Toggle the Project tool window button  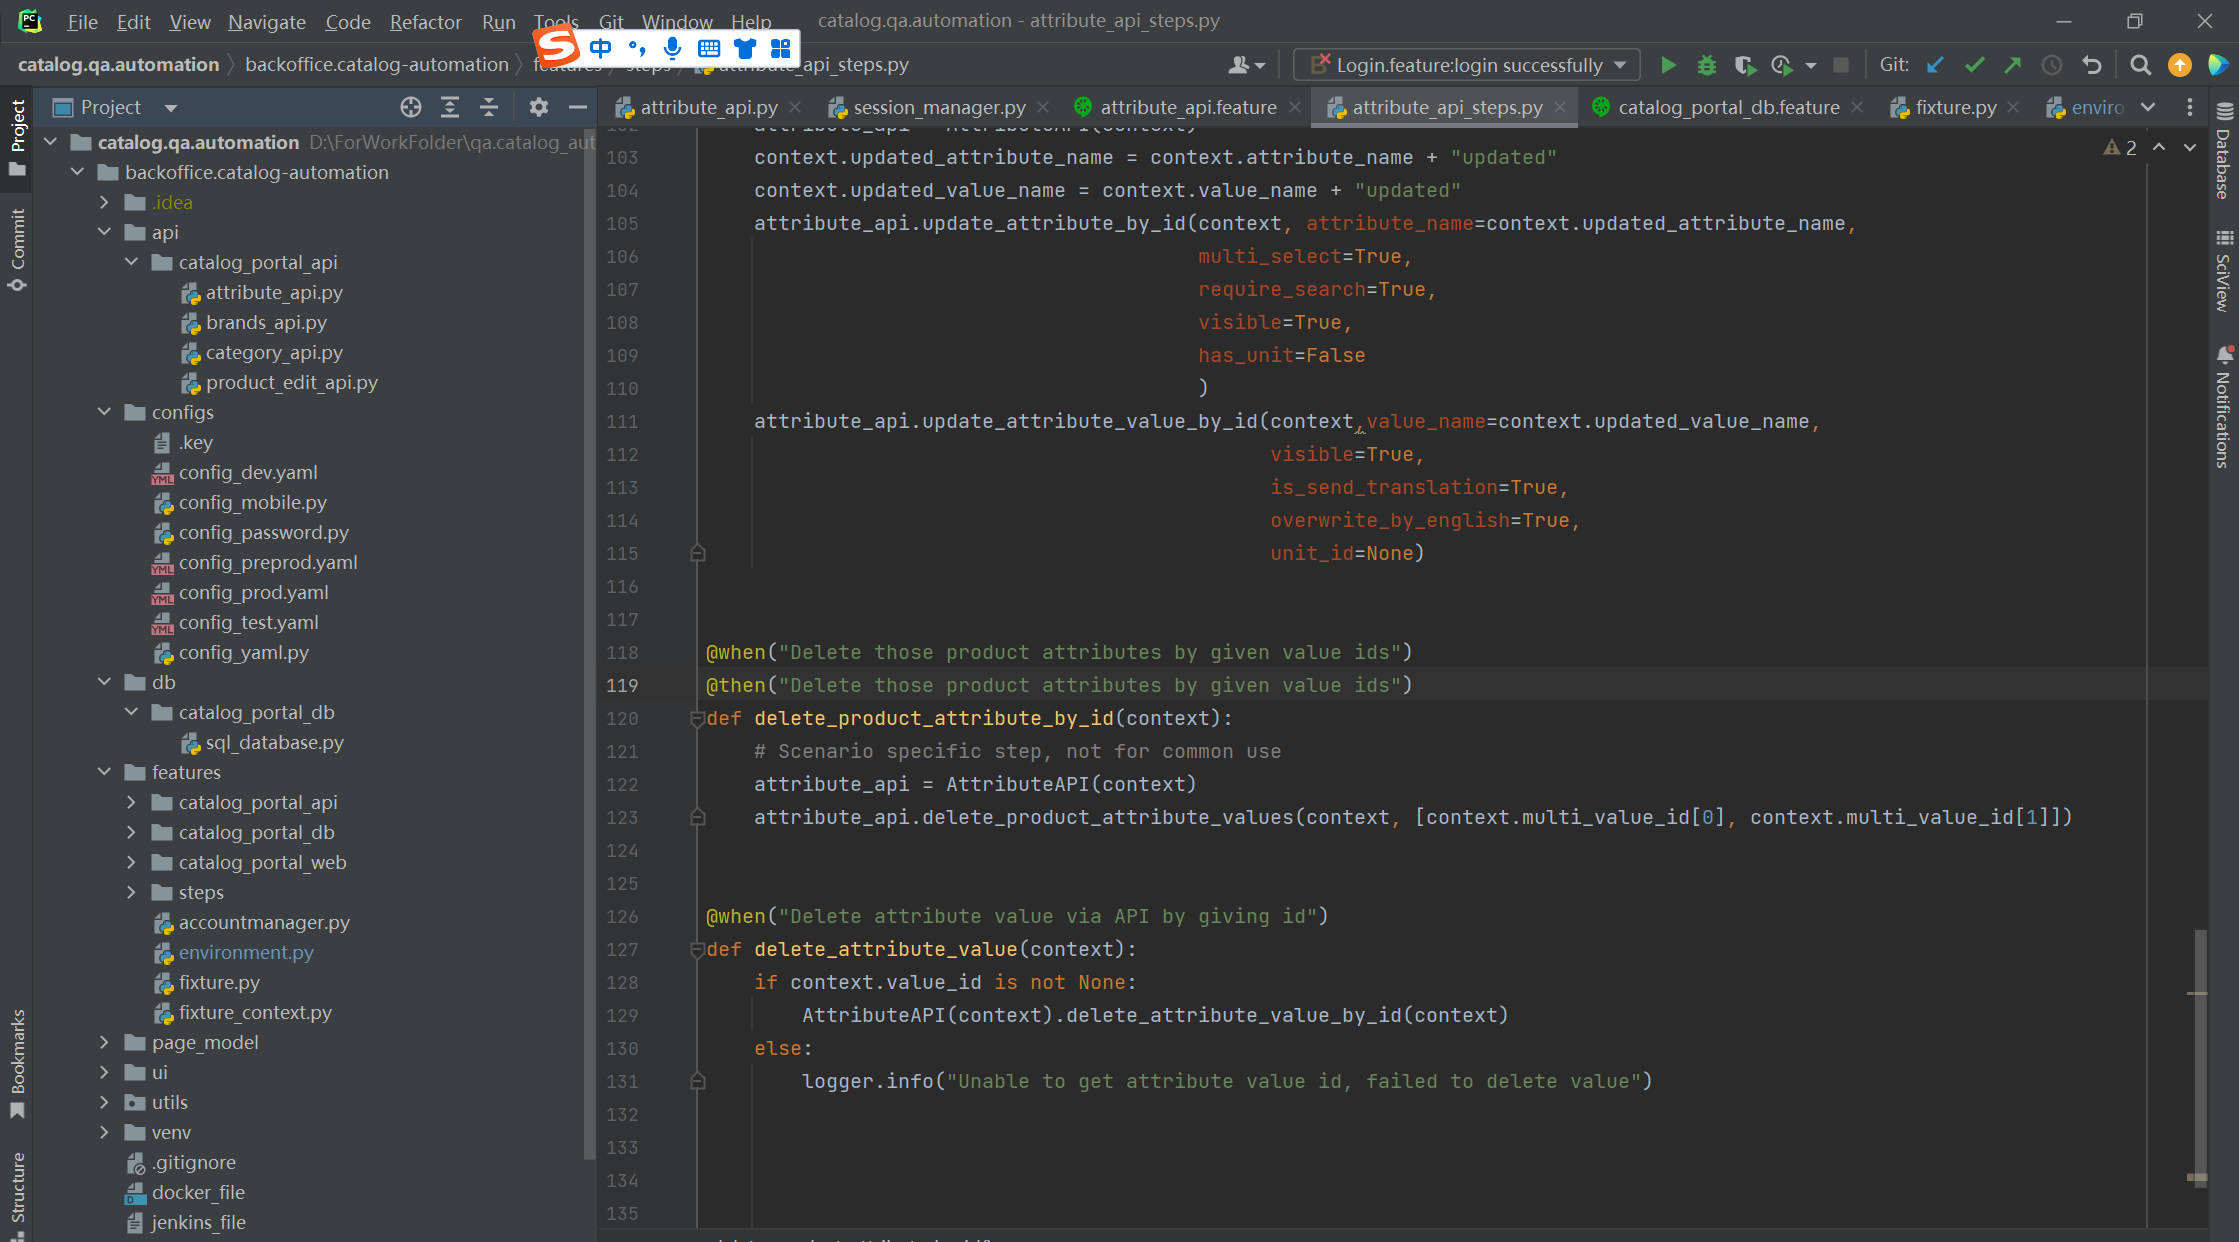point(17,138)
